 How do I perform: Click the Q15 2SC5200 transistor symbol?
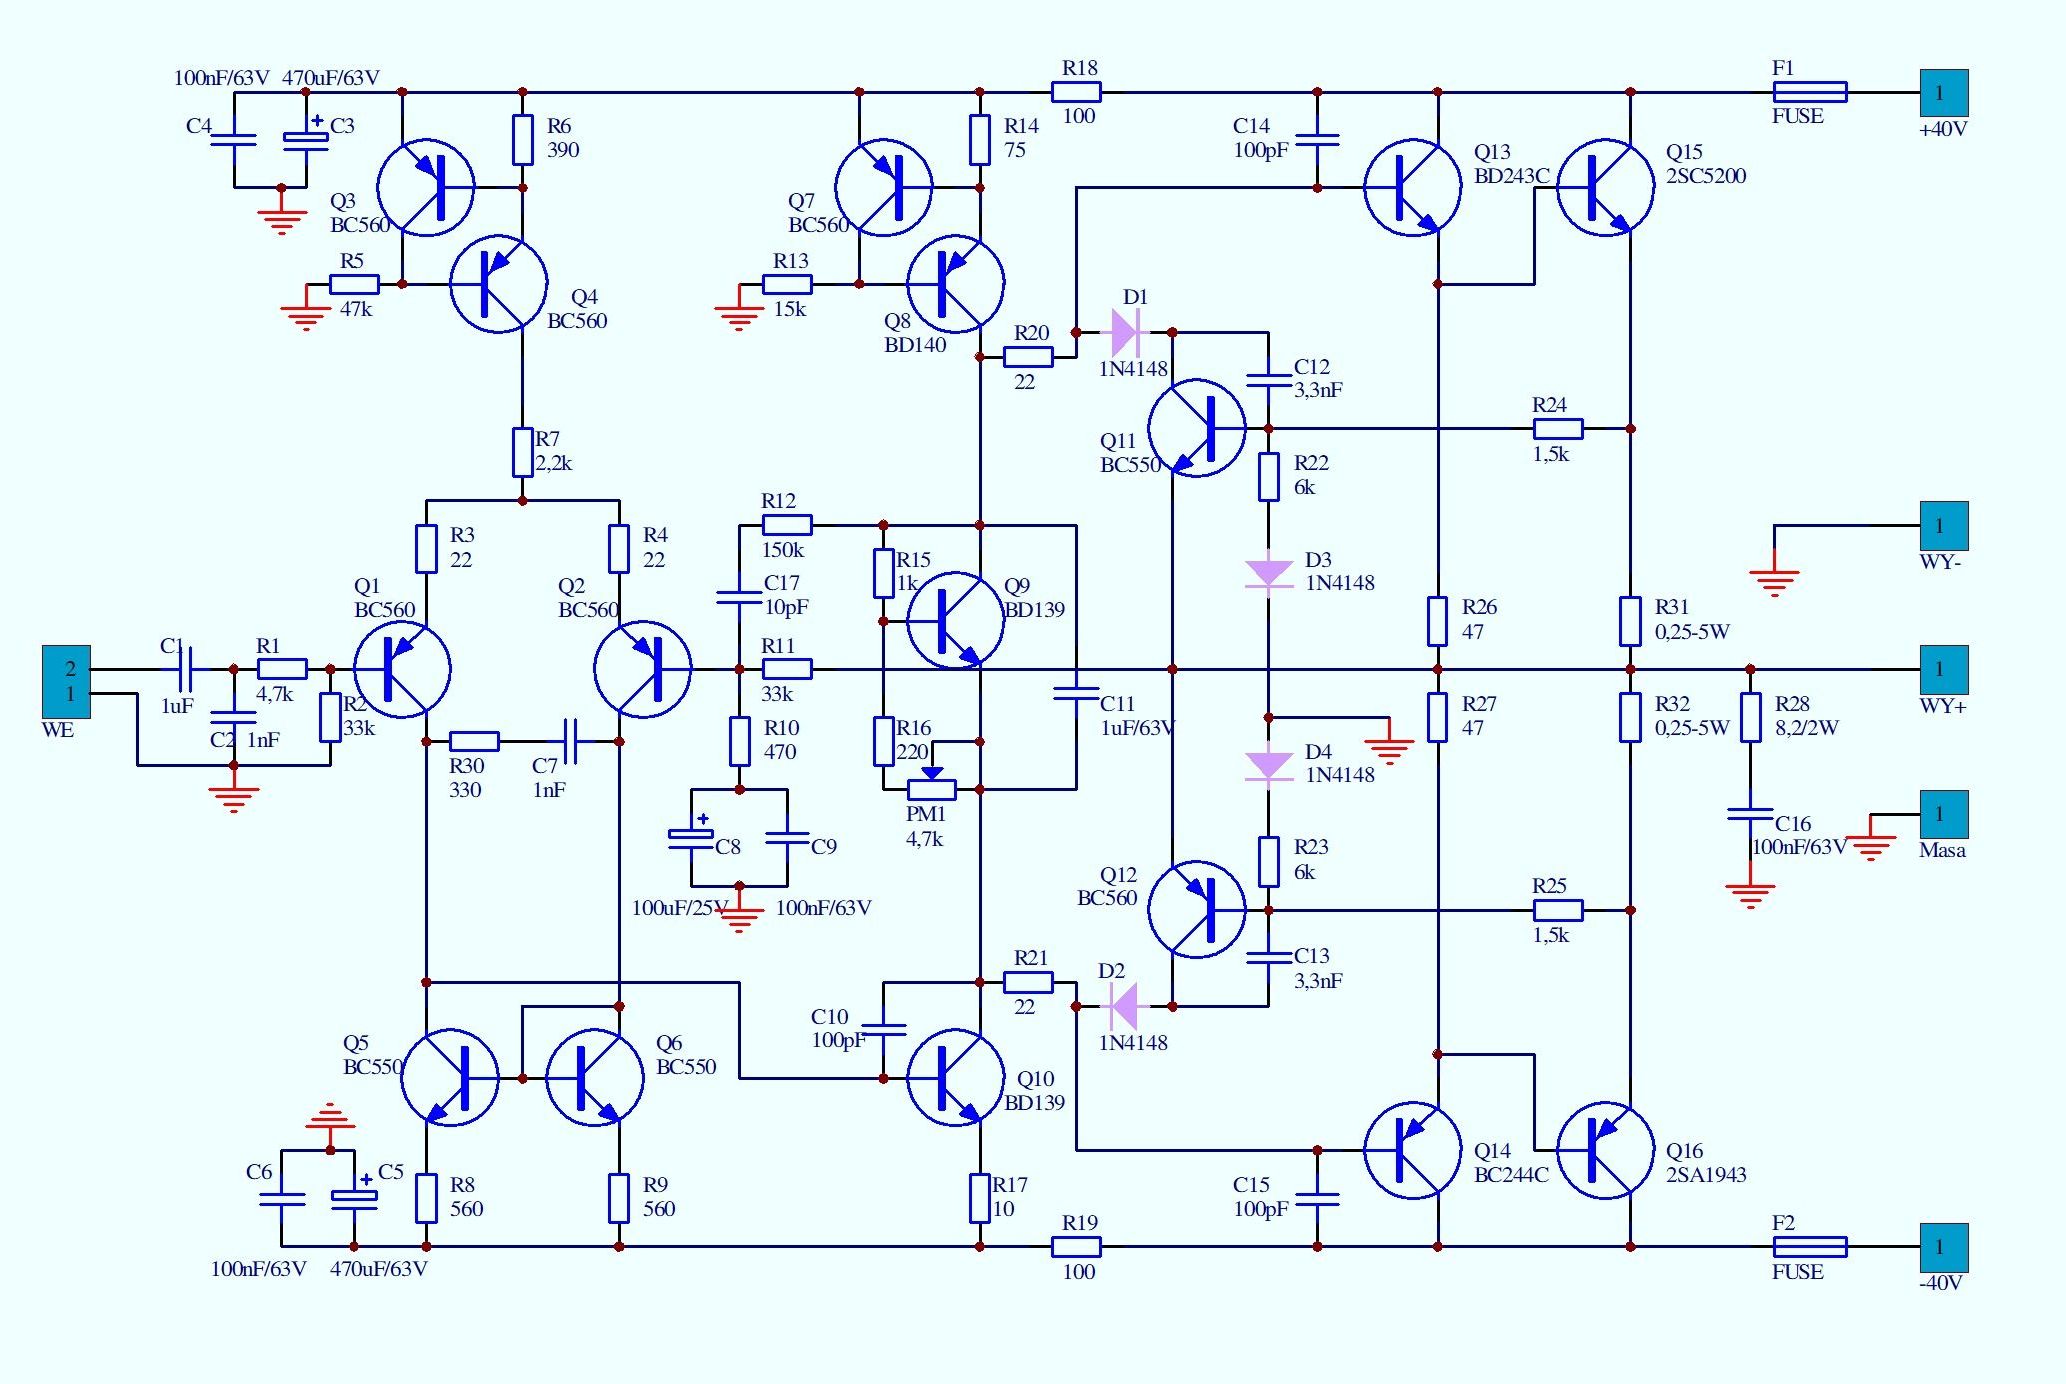click(x=1605, y=188)
